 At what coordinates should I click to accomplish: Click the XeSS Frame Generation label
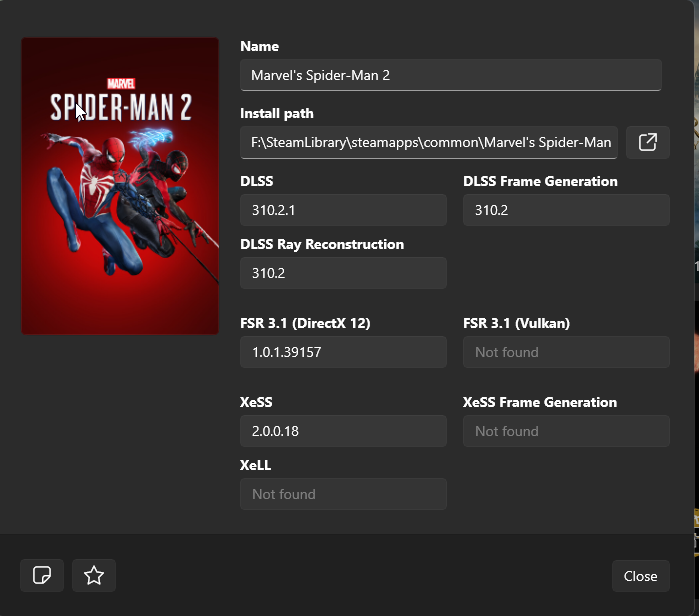point(540,402)
